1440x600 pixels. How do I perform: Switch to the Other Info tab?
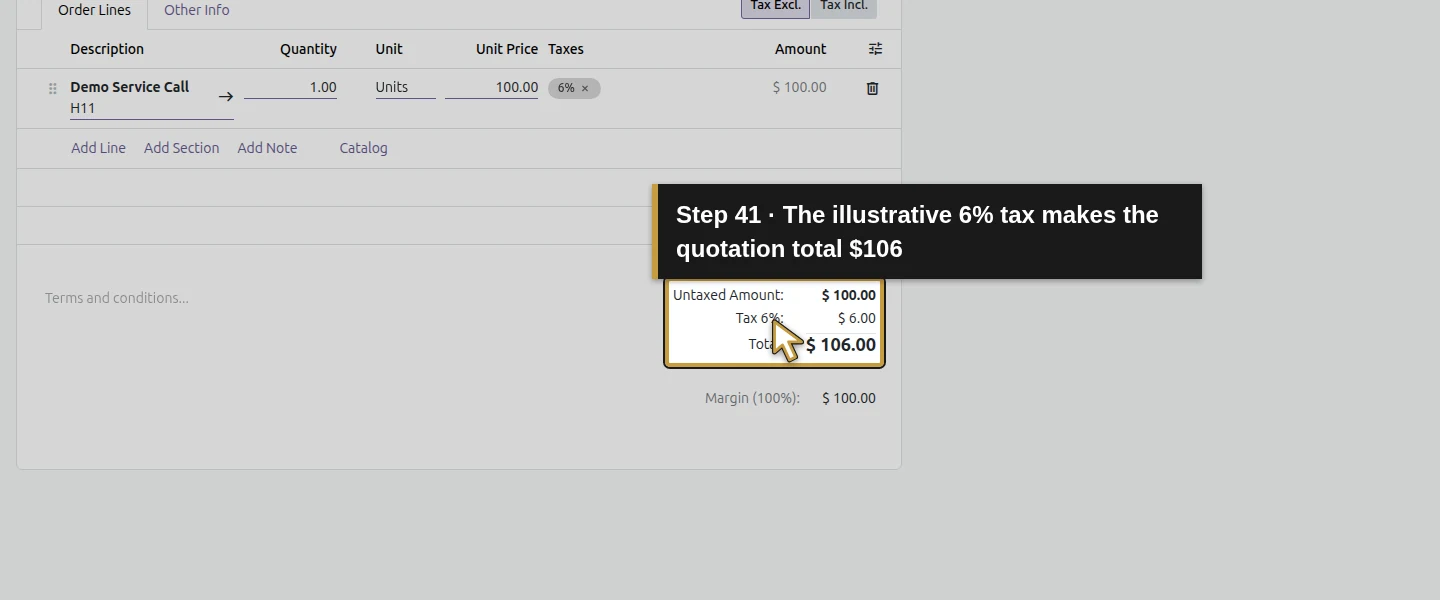pos(197,11)
